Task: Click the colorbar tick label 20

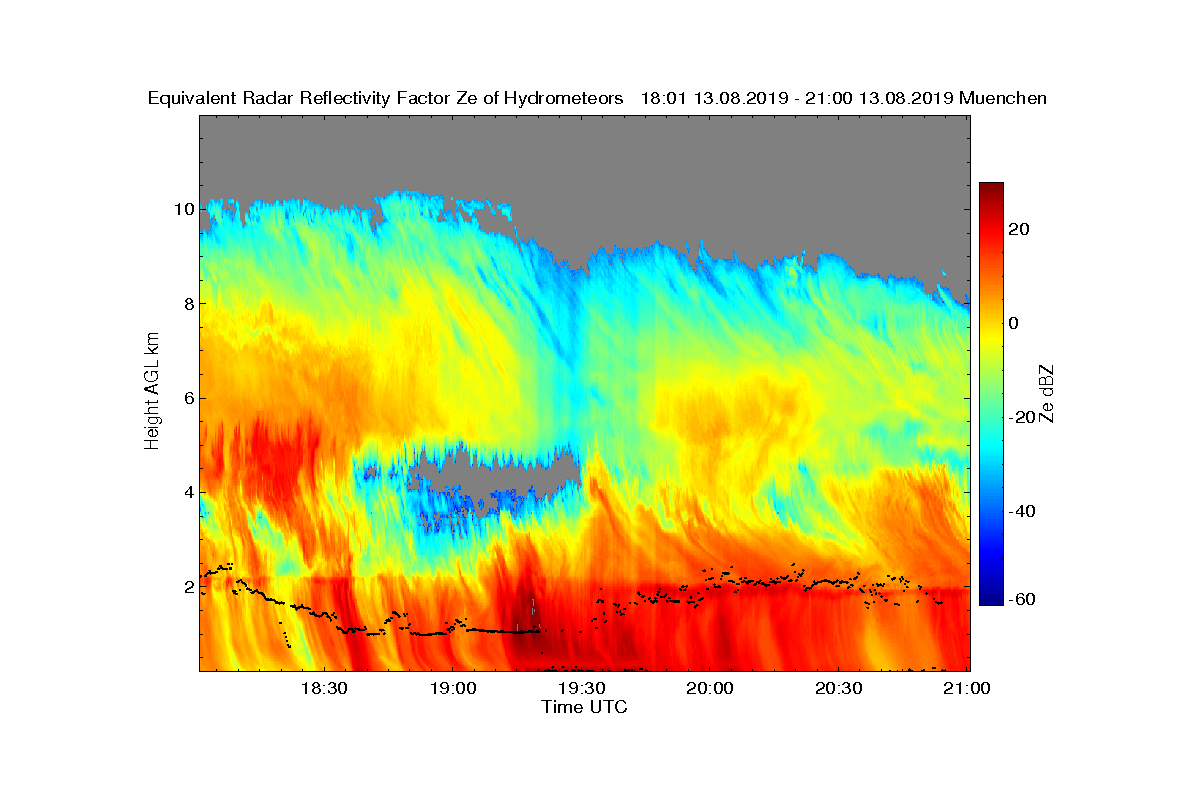Action: [x=1020, y=229]
